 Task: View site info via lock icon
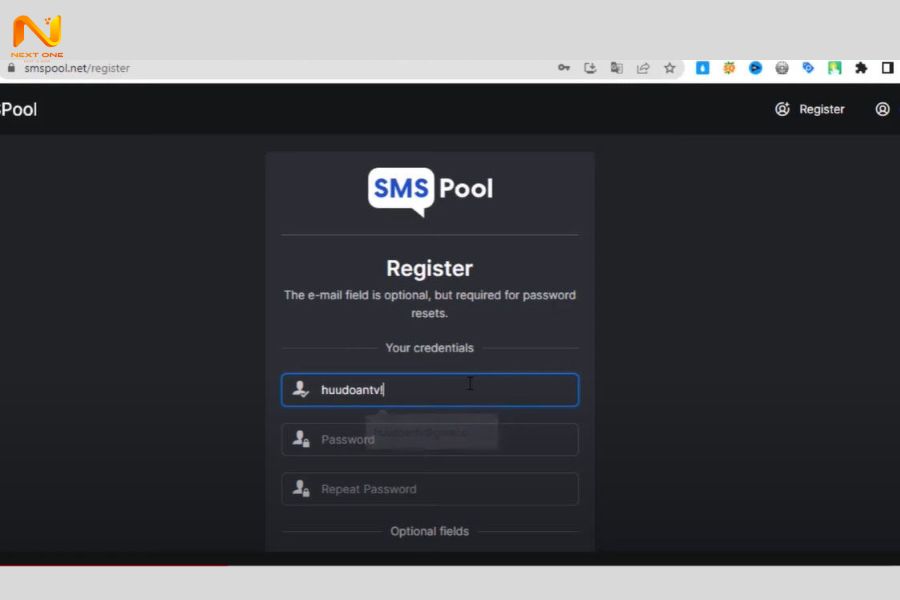12,68
